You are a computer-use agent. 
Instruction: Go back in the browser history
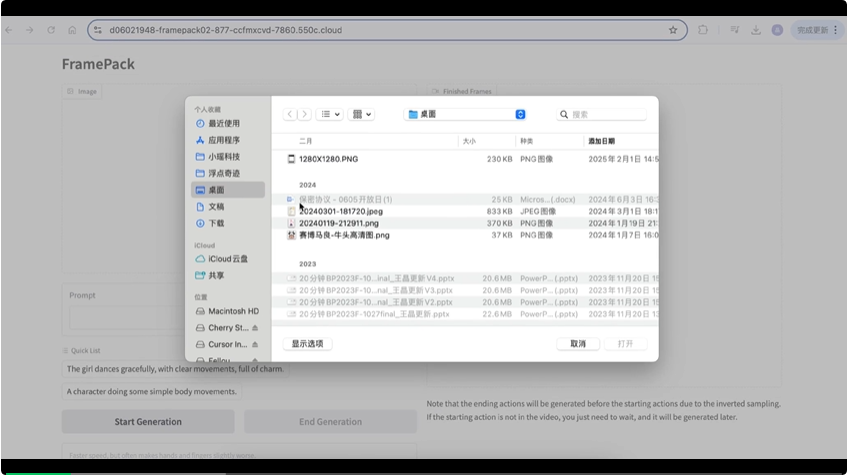(x=9, y=30)
